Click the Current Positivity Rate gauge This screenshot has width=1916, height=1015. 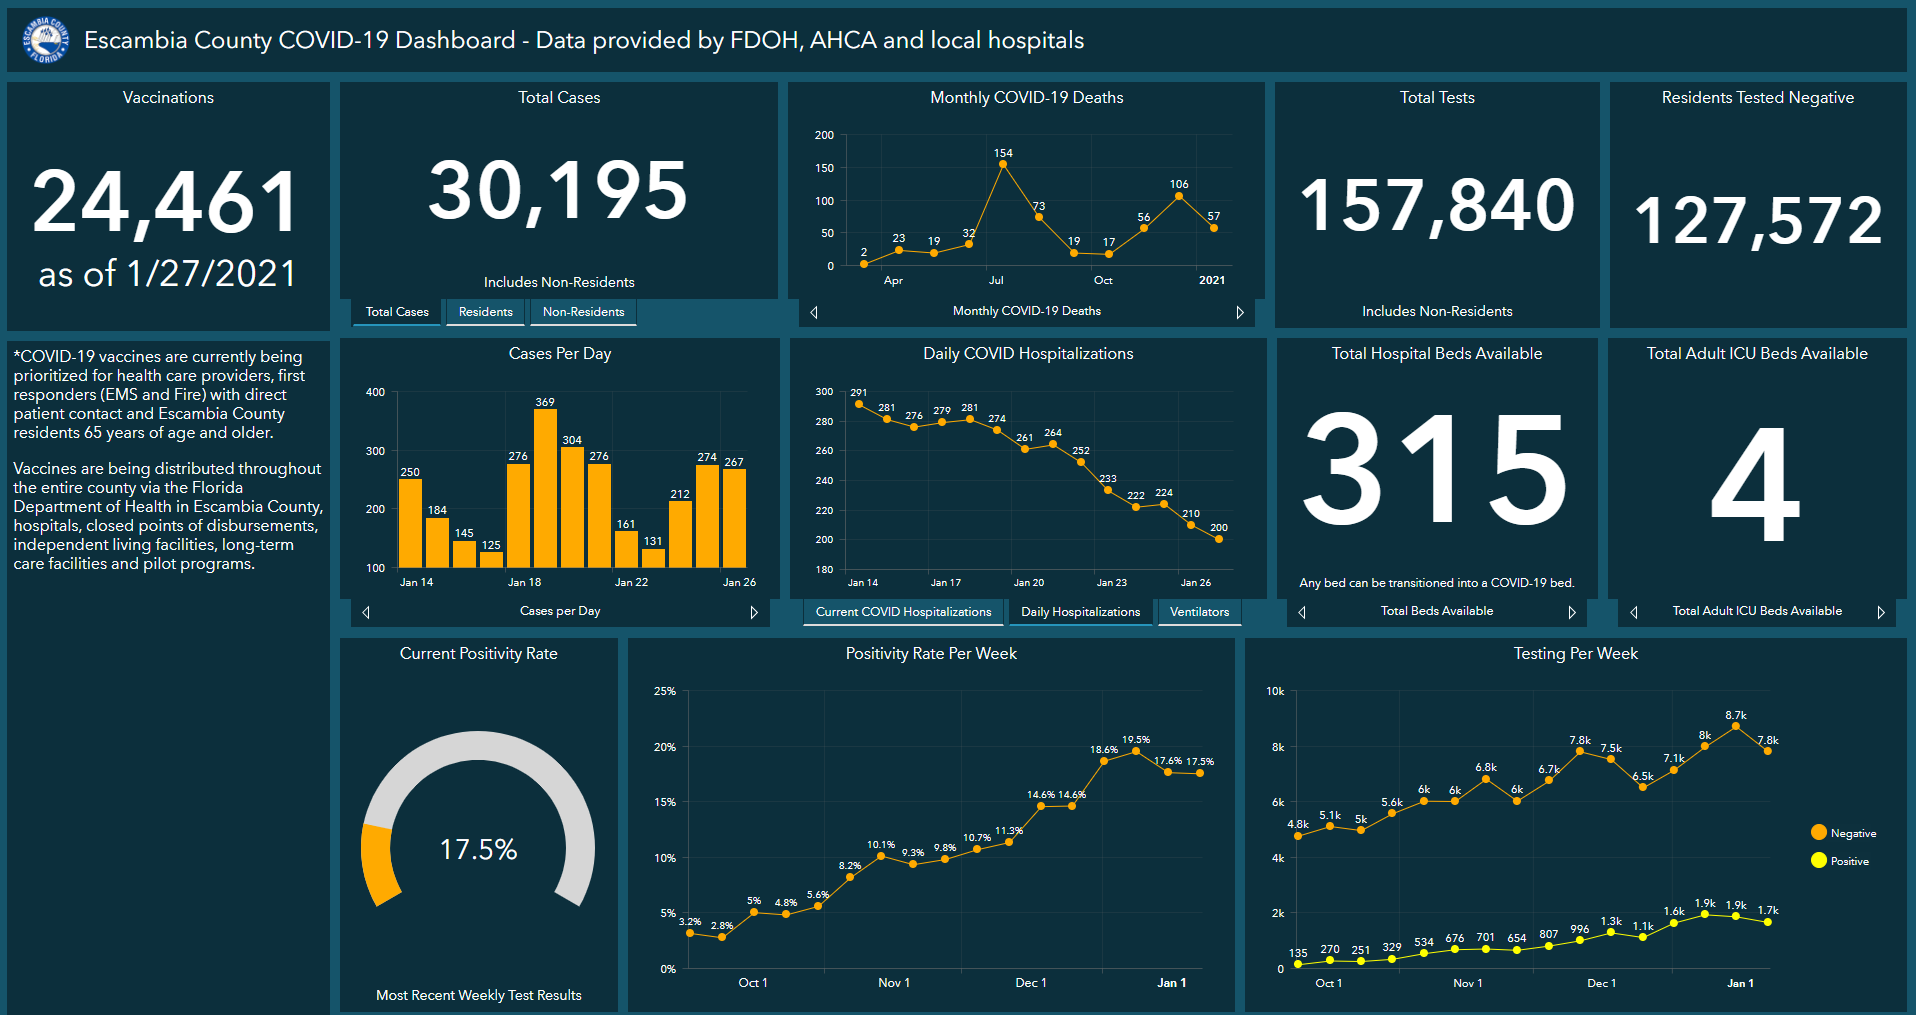(x=479, y=847)
